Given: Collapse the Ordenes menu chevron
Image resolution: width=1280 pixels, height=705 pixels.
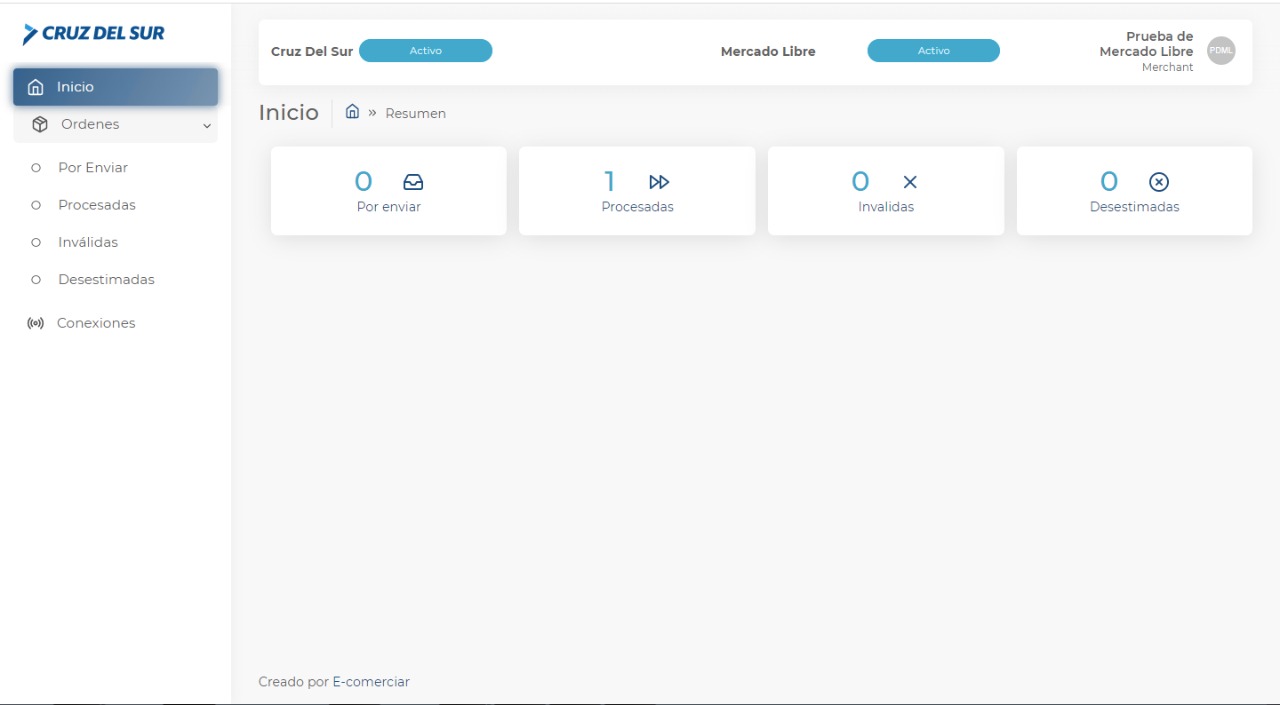Looking at the screenshot, I should 207,126.
